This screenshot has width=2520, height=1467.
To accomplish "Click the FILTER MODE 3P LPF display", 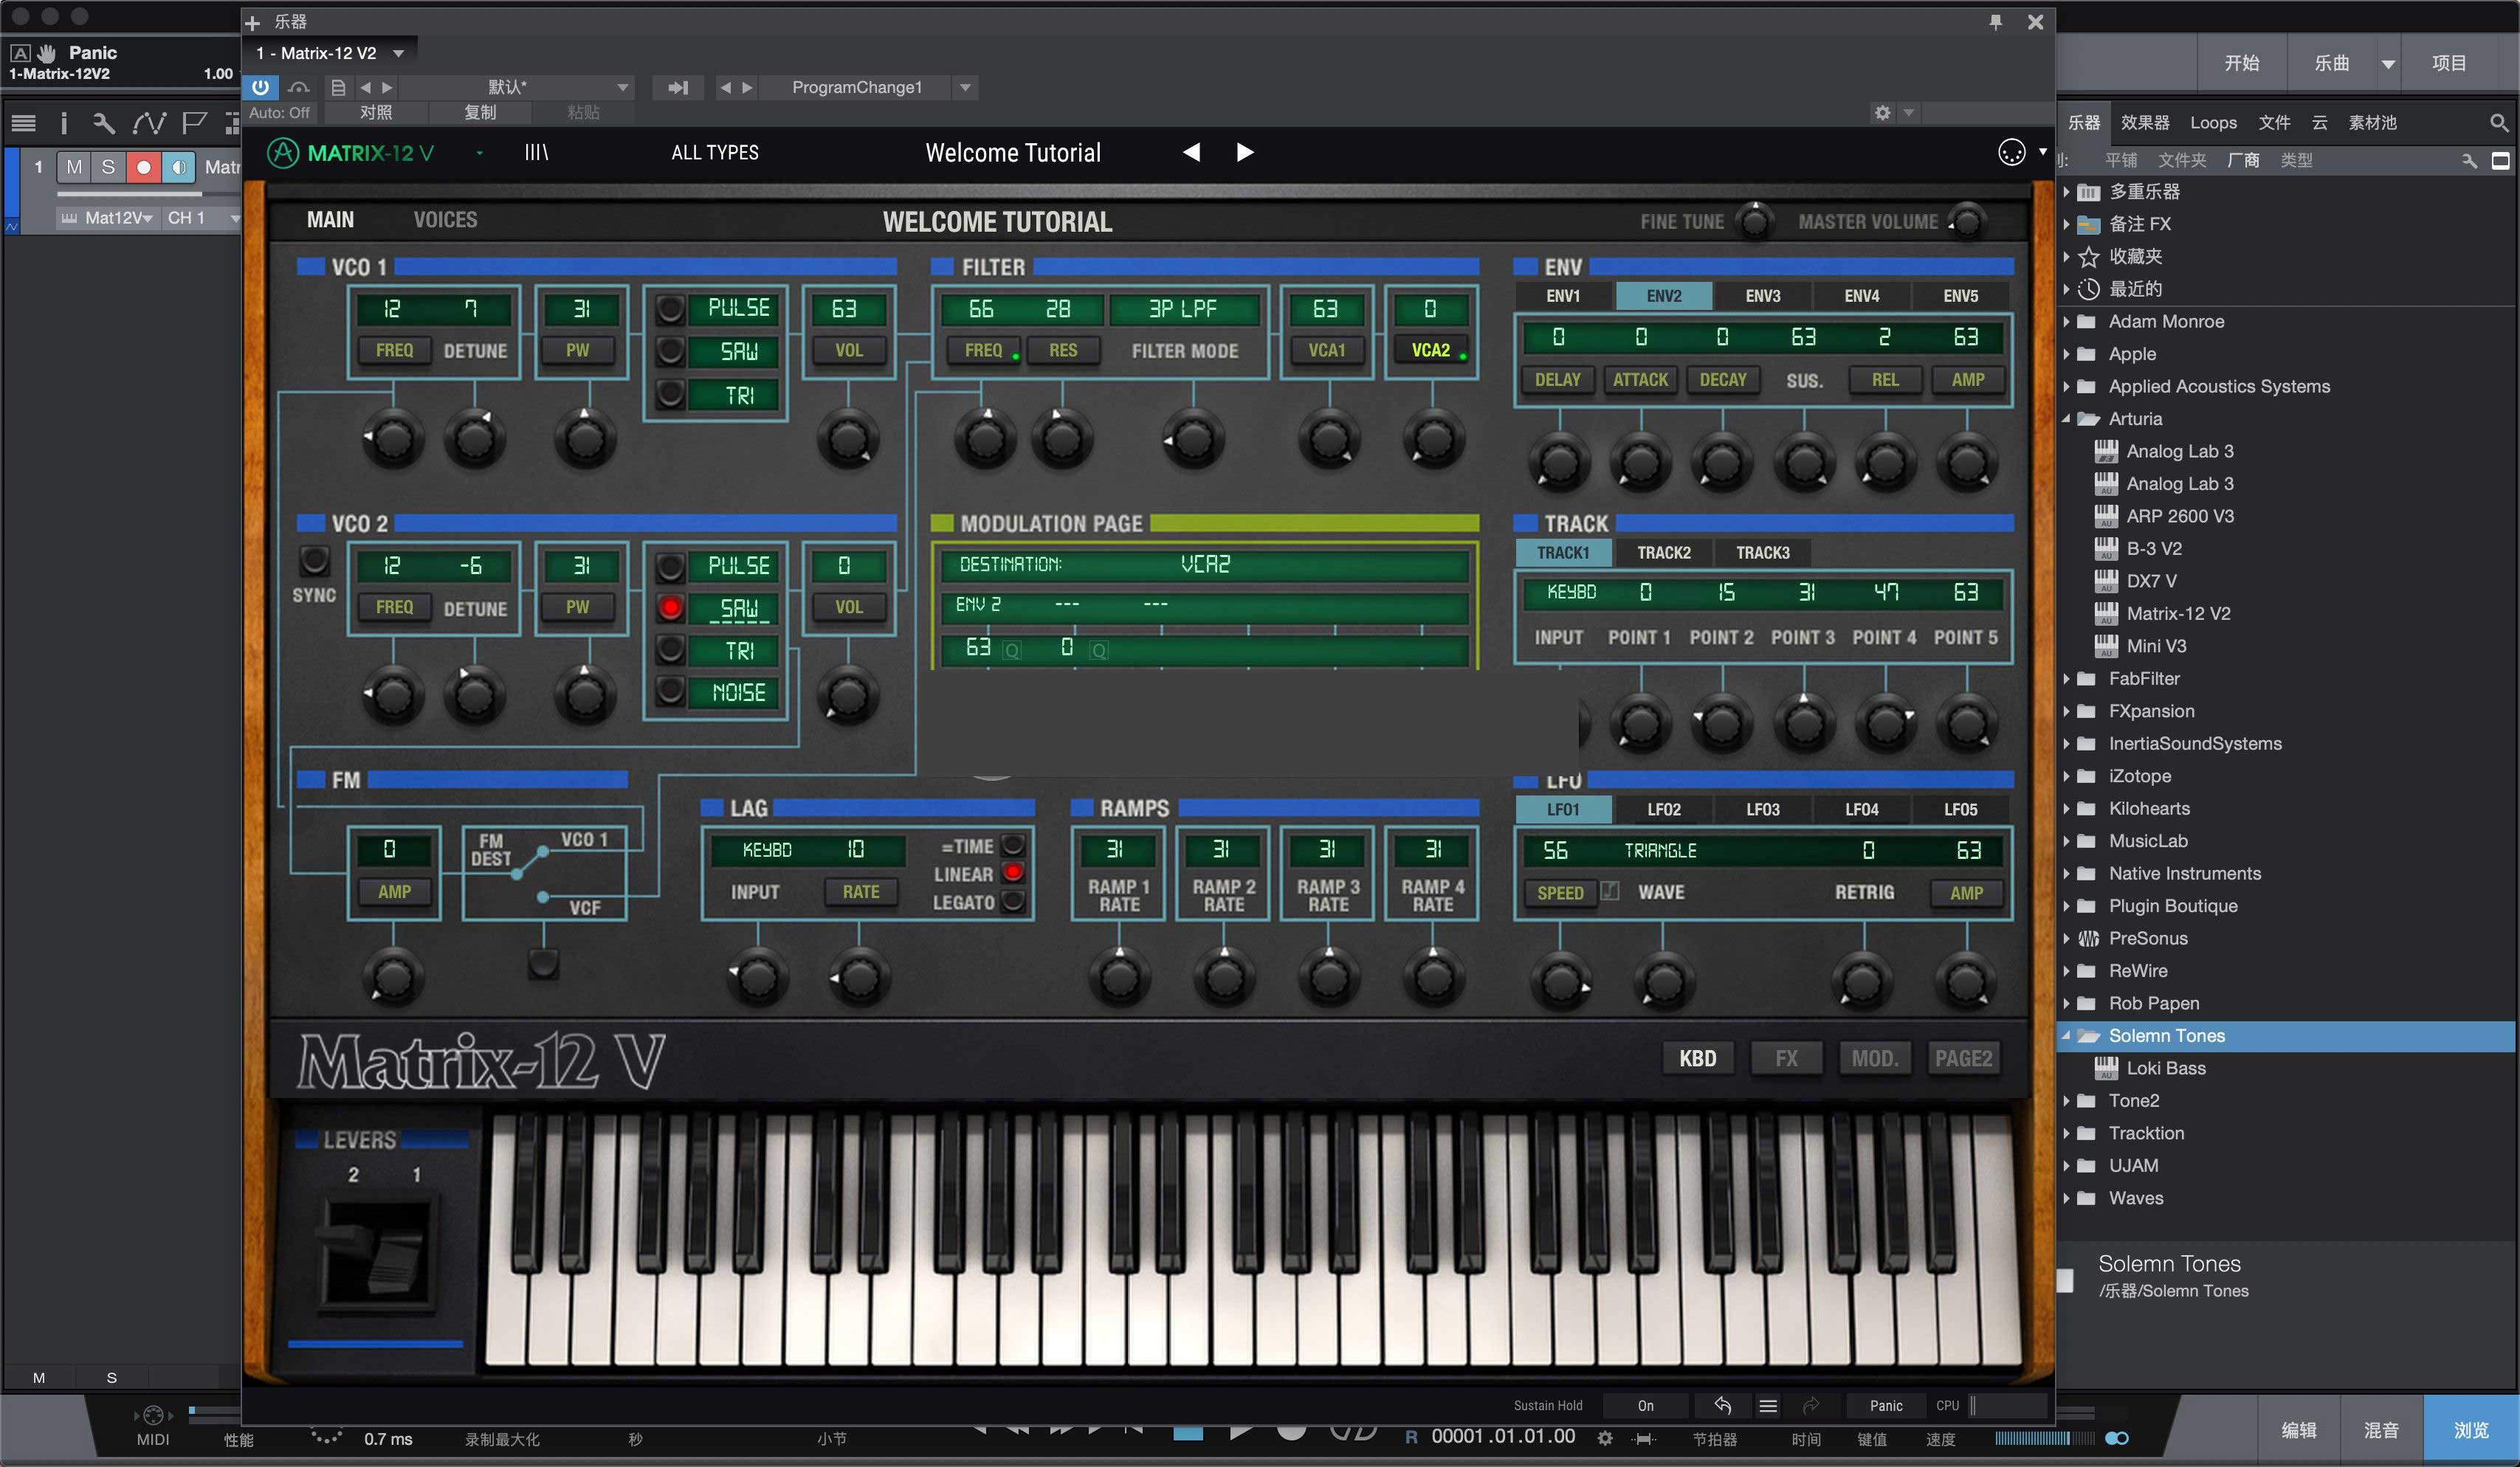I will [x=1183, y=309].
